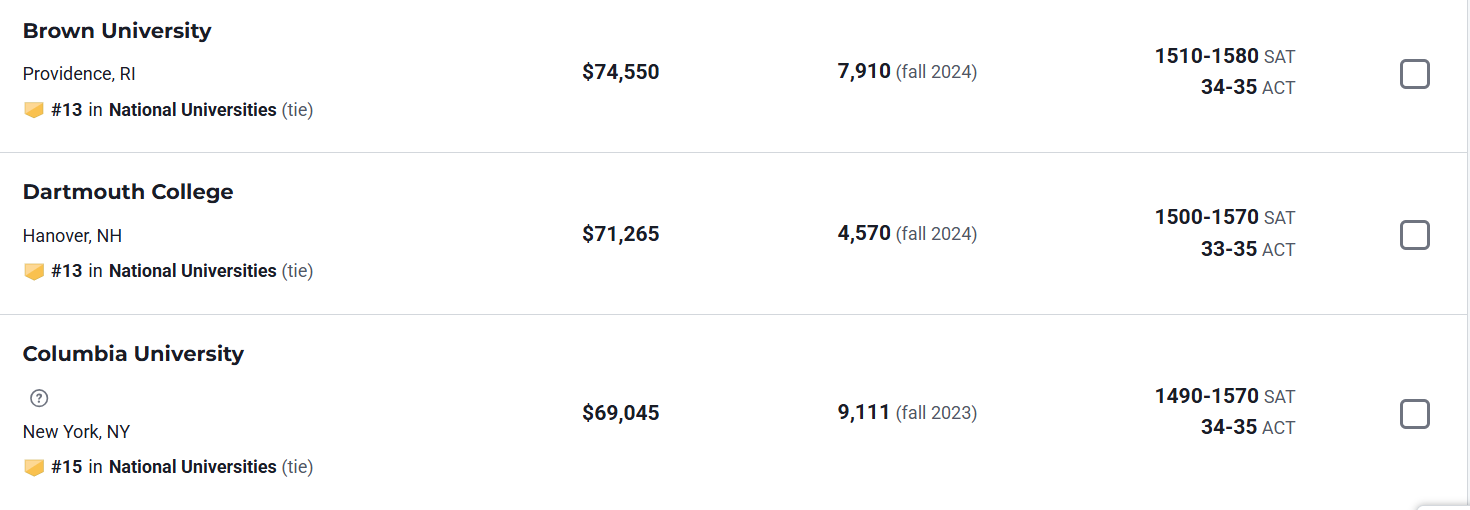Click Columbia's $69,045 tuition figure
1470x510 pixels.
tap(621, 413)
